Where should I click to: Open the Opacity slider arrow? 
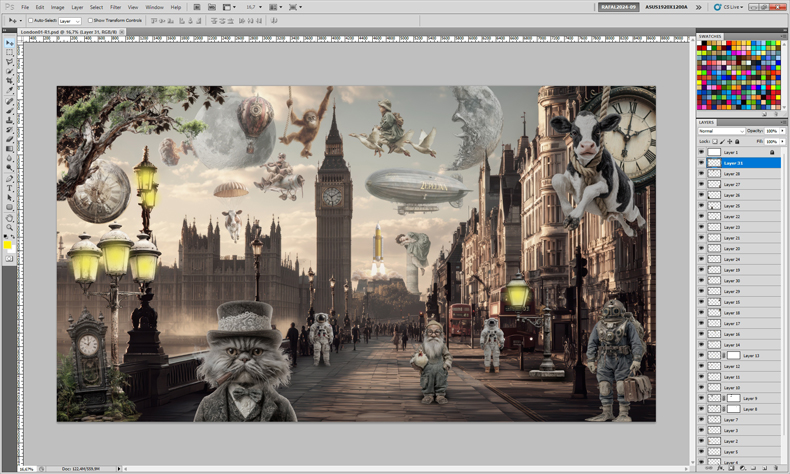[x=782, y=131]
